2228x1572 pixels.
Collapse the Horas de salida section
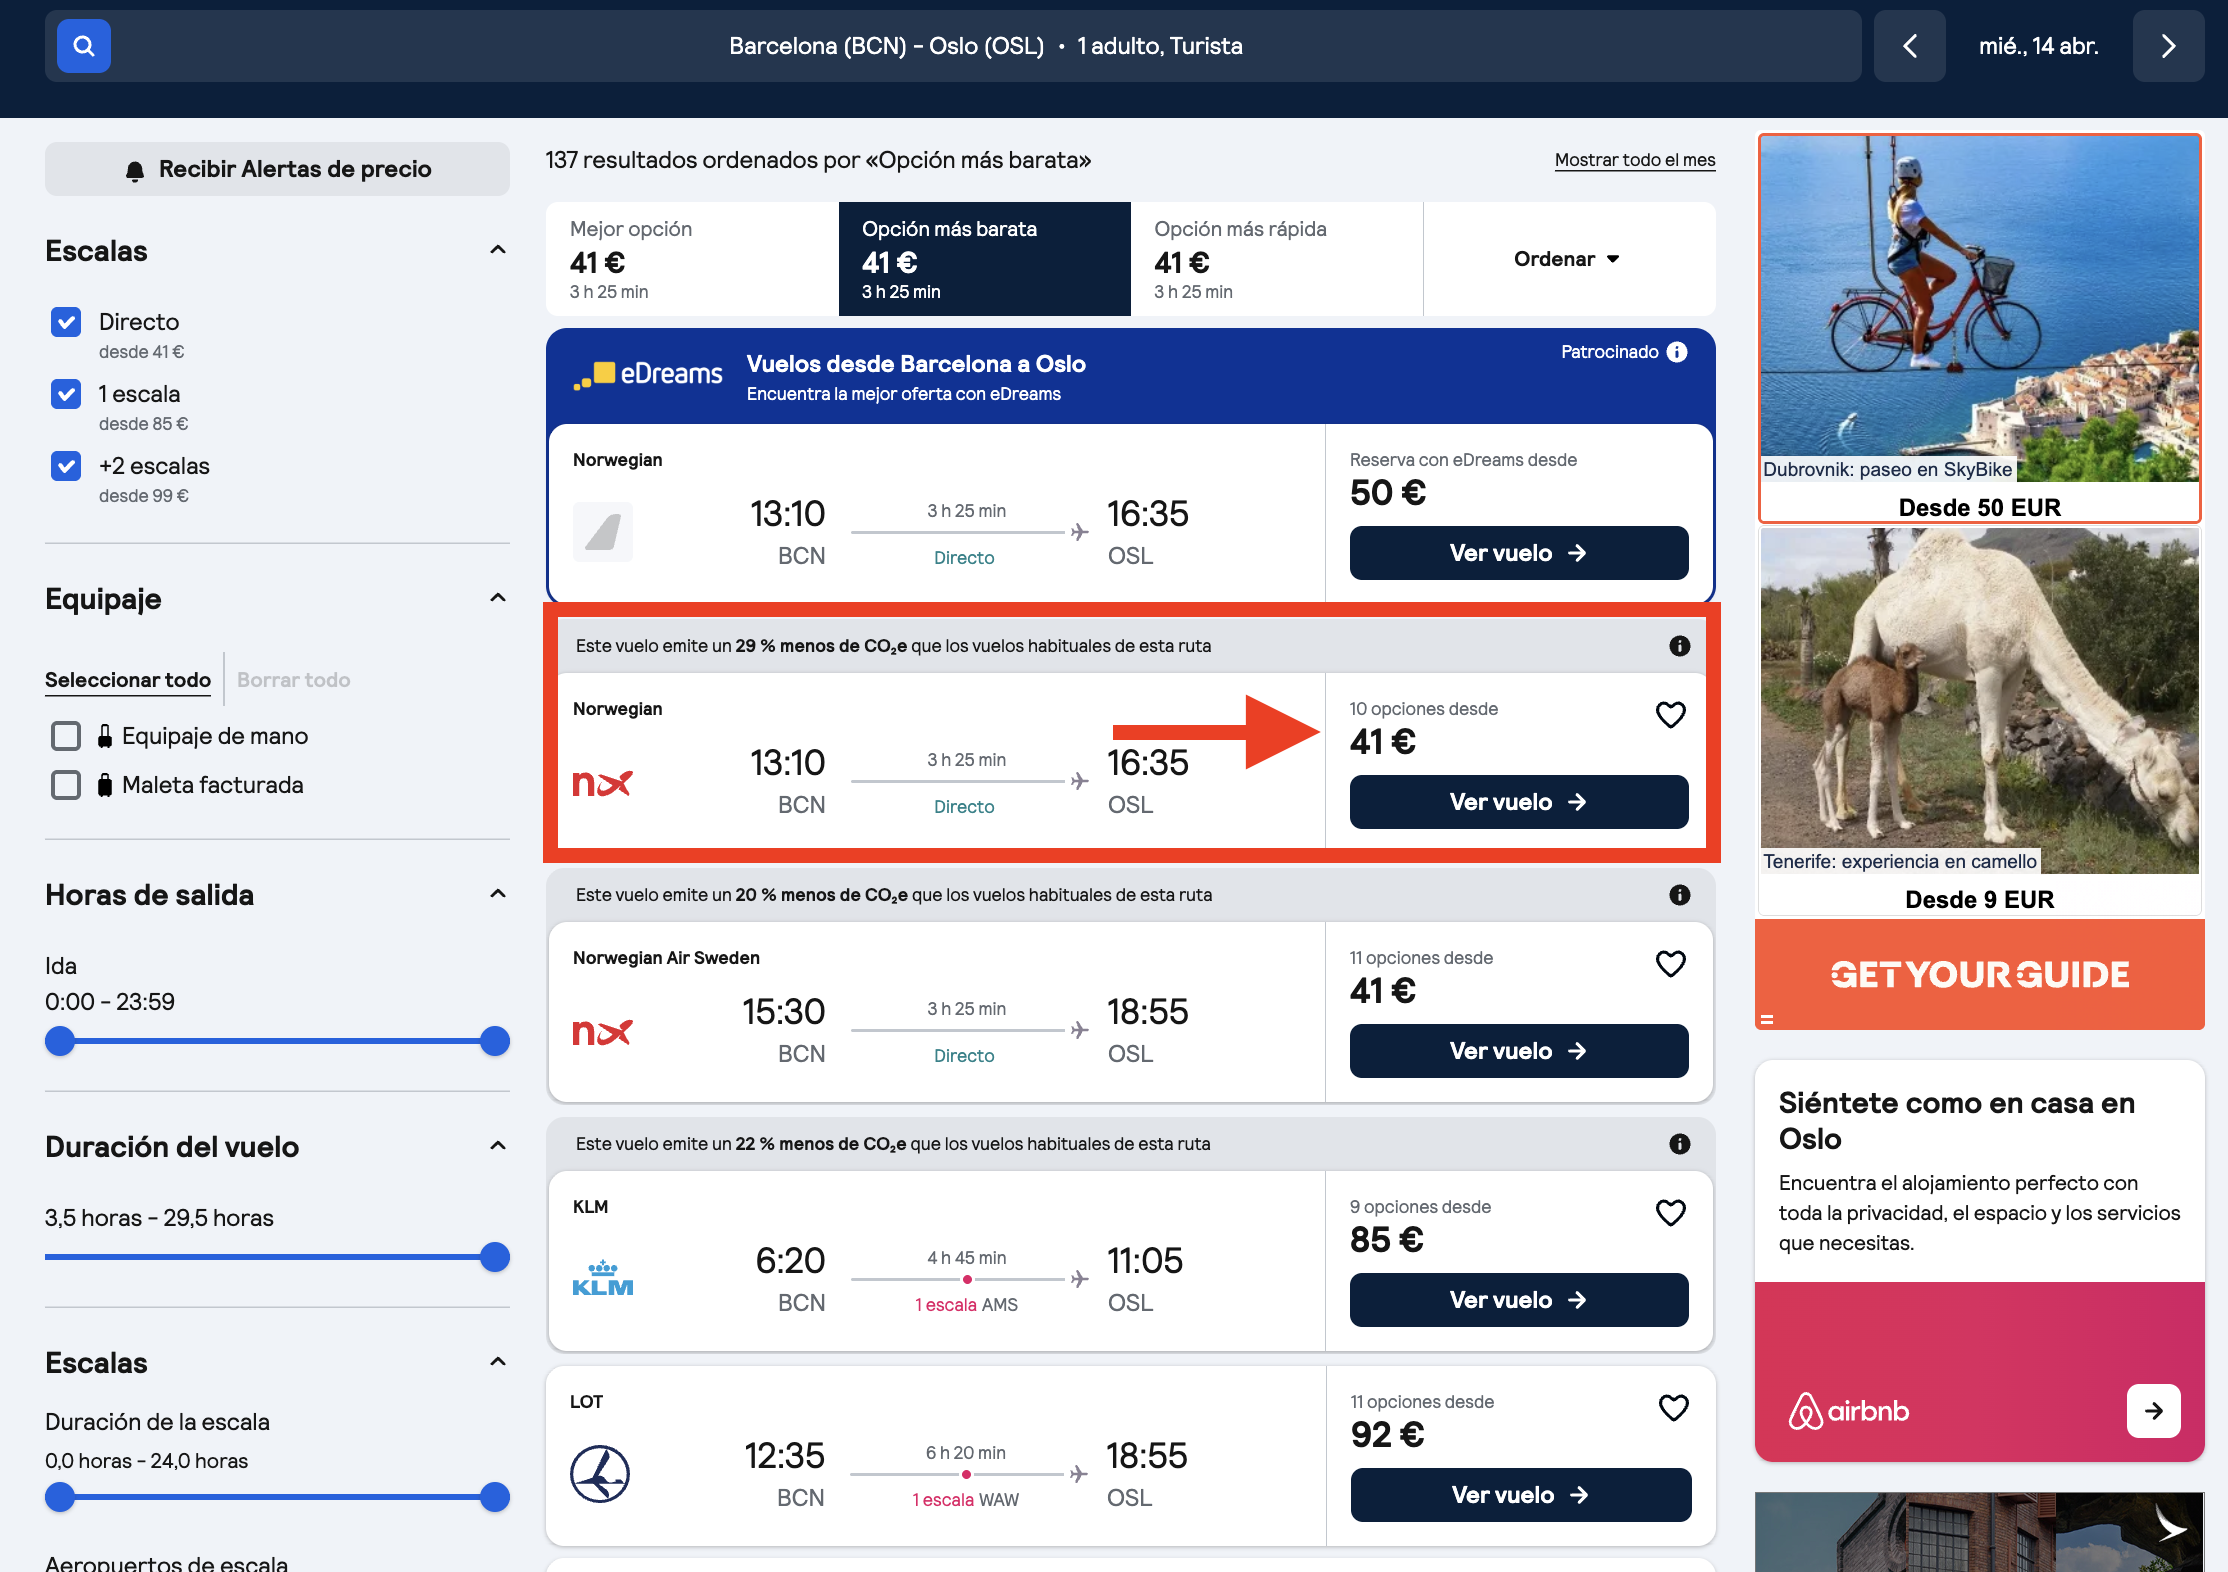pyautogui.click(x=497, y=894)
